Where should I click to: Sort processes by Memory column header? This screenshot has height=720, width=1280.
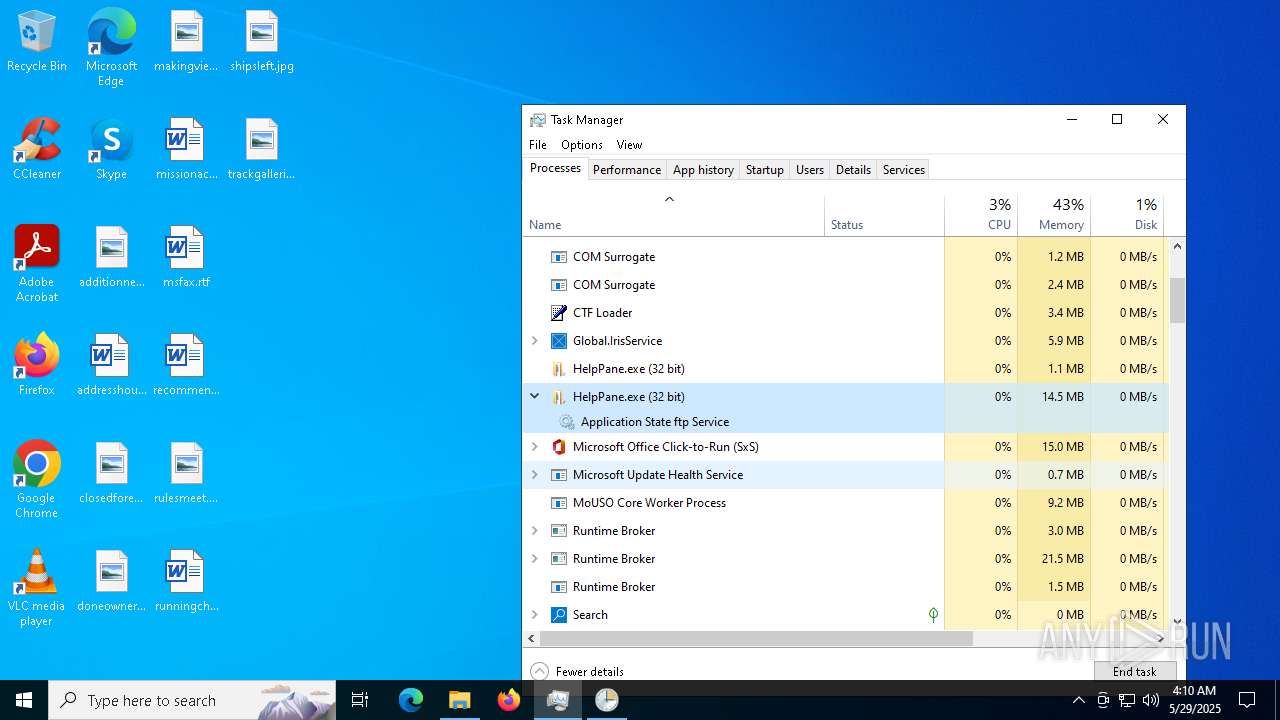[x=1054, y=213]
